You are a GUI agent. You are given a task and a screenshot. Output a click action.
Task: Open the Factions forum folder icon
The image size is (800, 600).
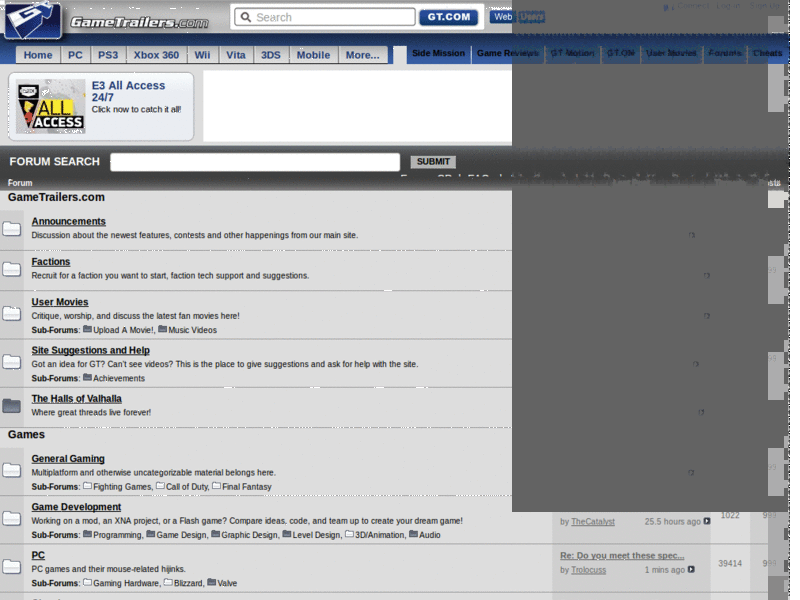[11, 269]
